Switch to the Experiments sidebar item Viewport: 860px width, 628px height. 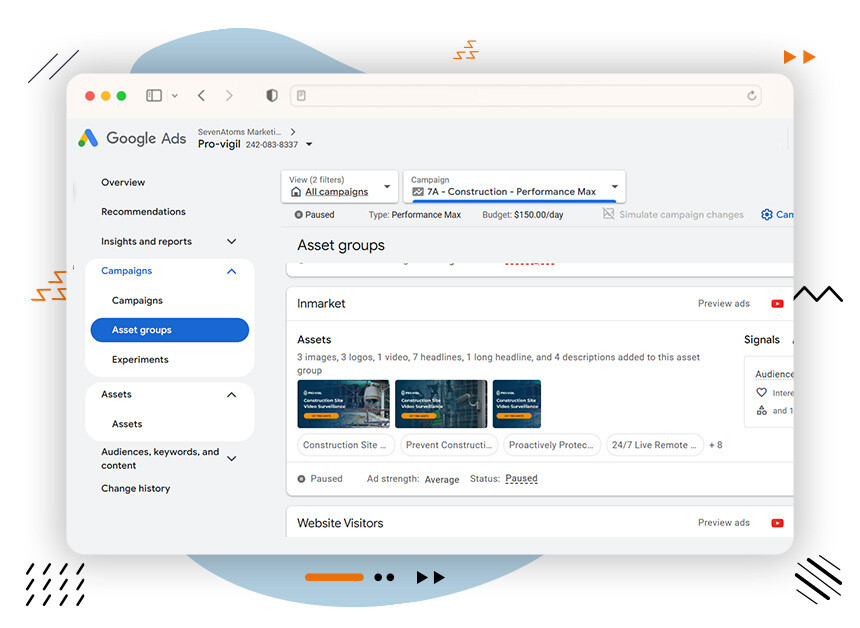point(140,359)
